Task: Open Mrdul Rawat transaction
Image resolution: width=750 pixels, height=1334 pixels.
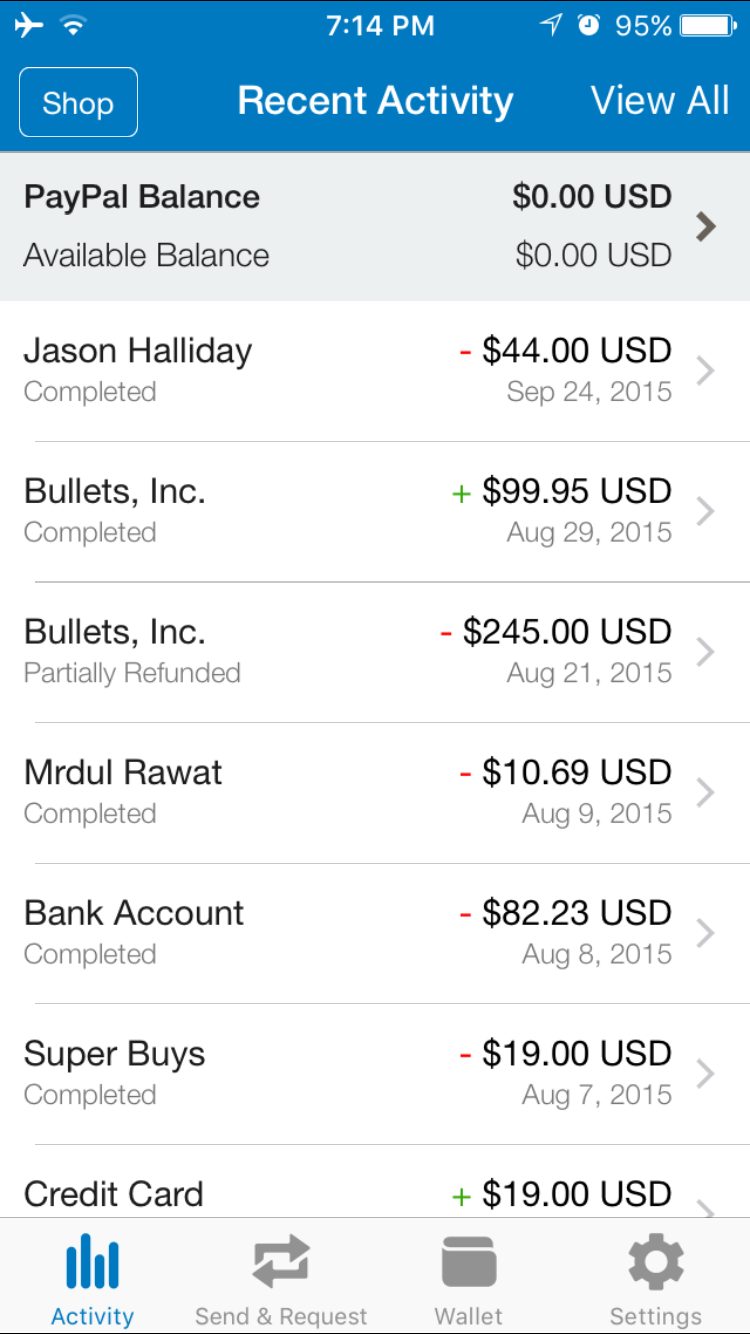Action: pos(375,793)
